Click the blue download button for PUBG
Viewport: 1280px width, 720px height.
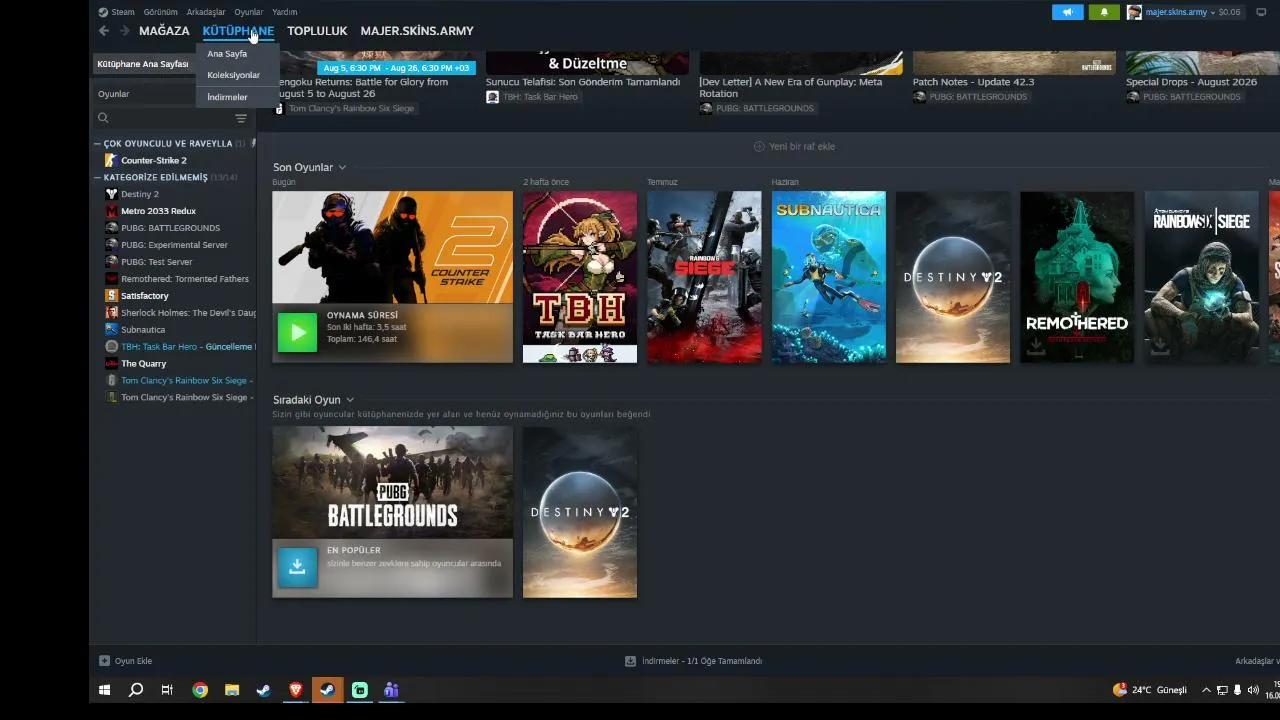[297, 566]
